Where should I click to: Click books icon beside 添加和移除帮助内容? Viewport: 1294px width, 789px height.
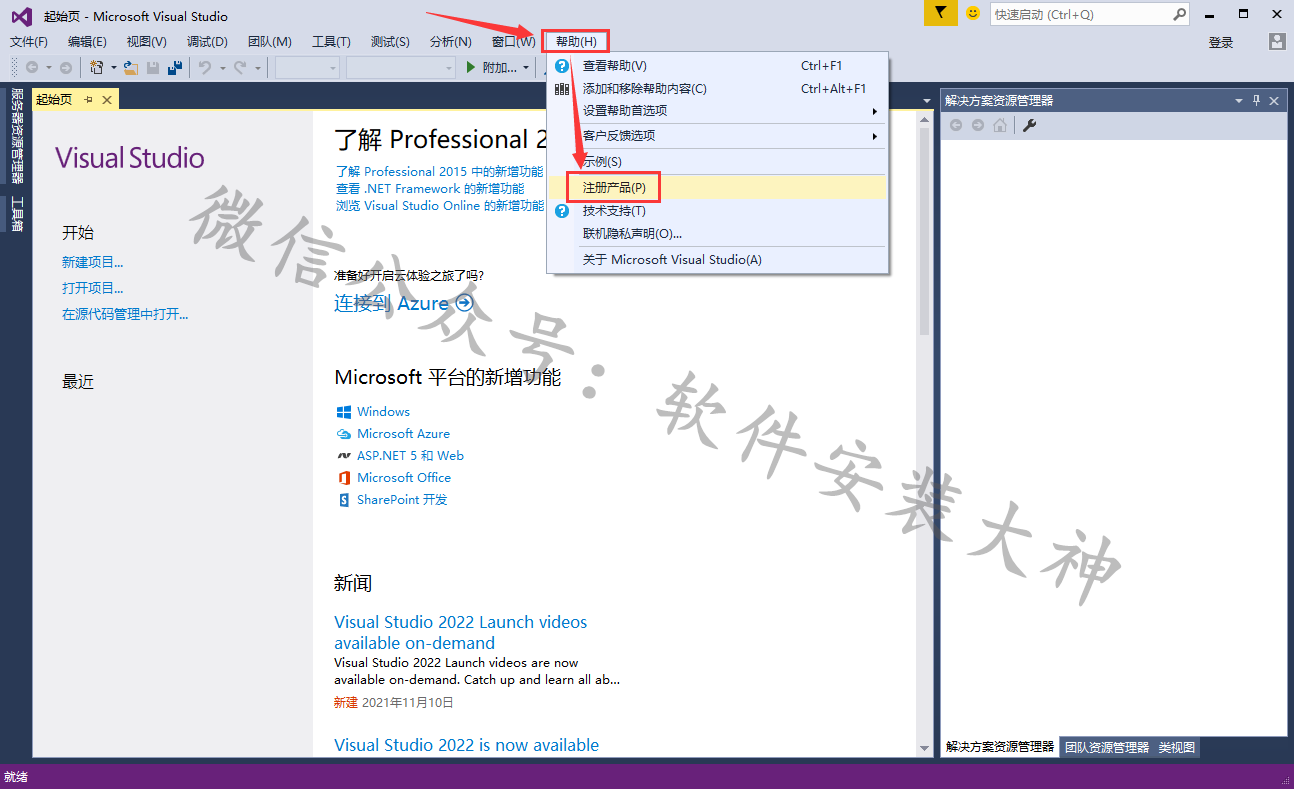562,88
